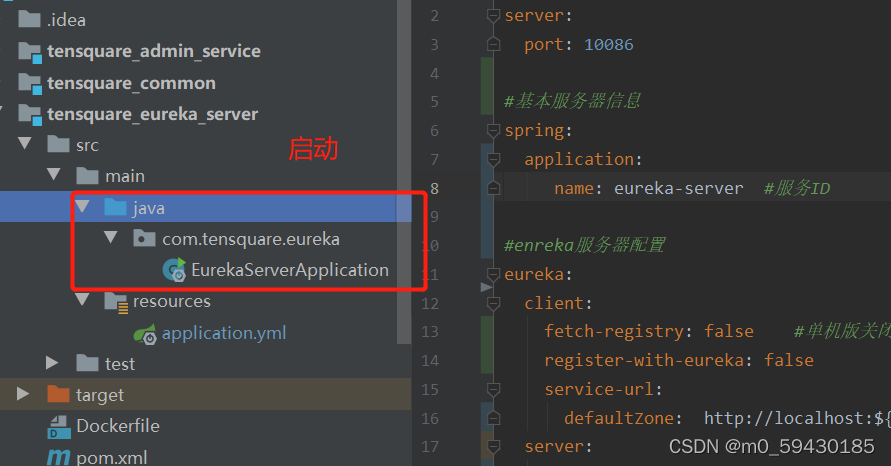Viewport: 891px width, 466px height.
Task: Select the target folder row
Action: (206, 394)
